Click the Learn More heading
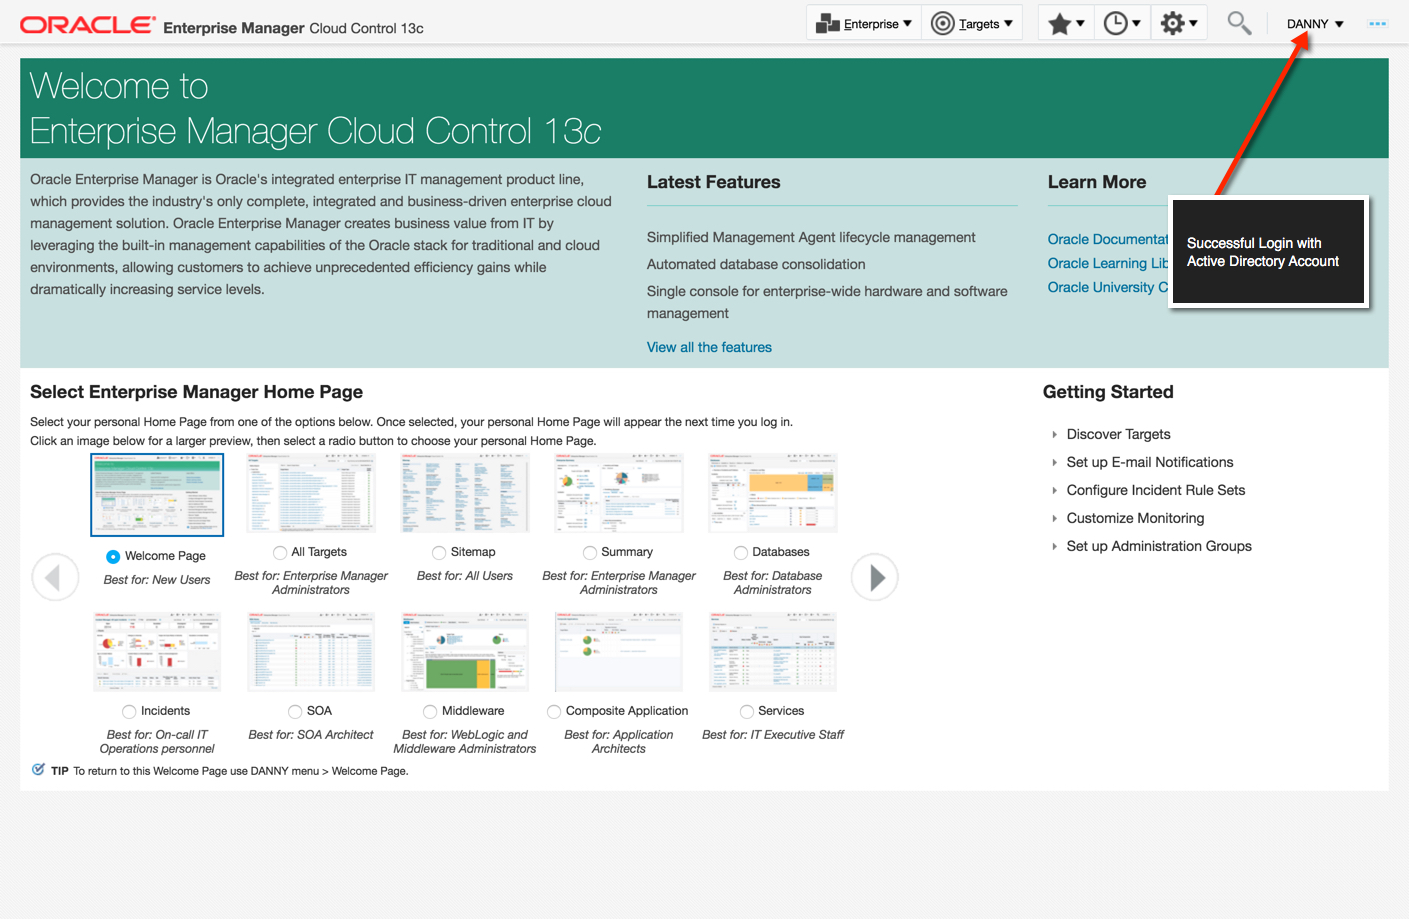Viewport: 1409px width, 919px height. [x=1097, y=182]
